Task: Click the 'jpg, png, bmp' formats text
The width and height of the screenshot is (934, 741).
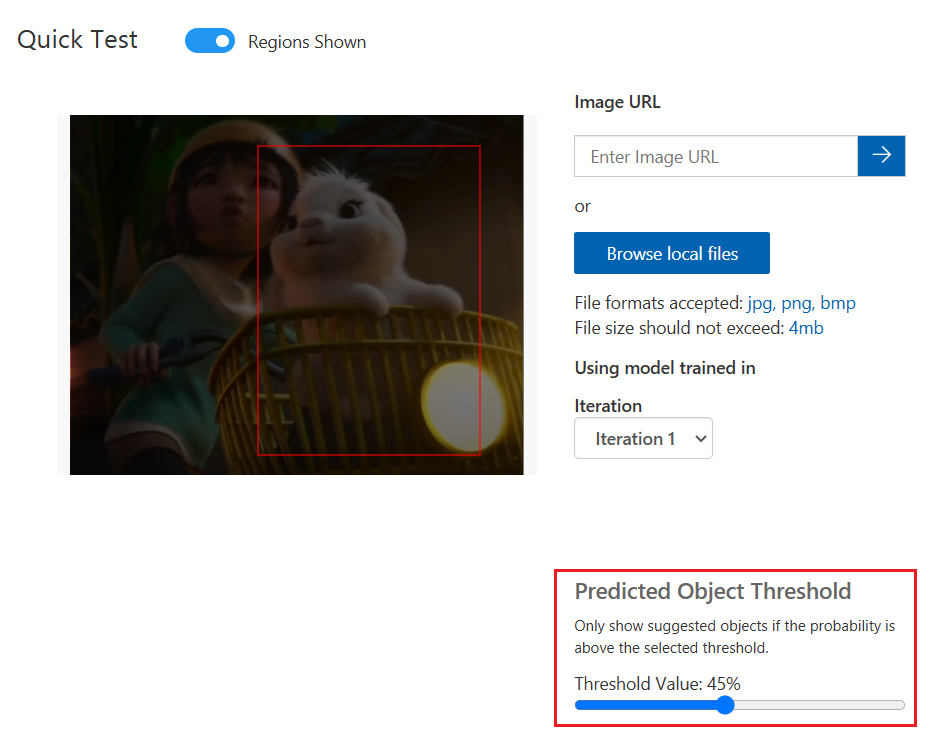Action: click(801, 303)
